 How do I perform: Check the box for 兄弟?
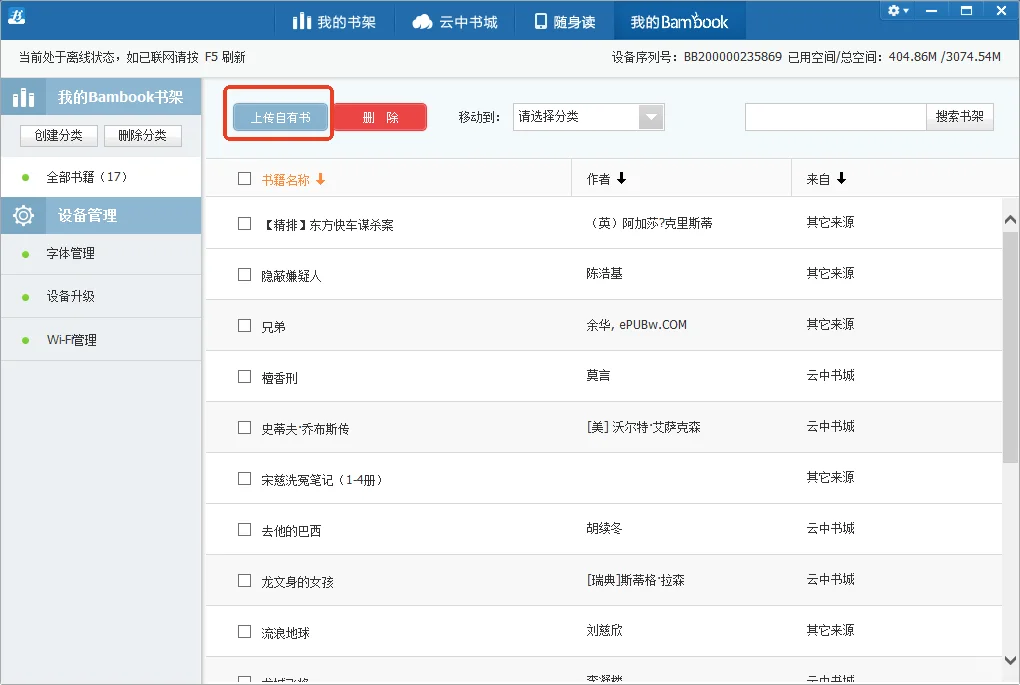click(x=245, y=325)
